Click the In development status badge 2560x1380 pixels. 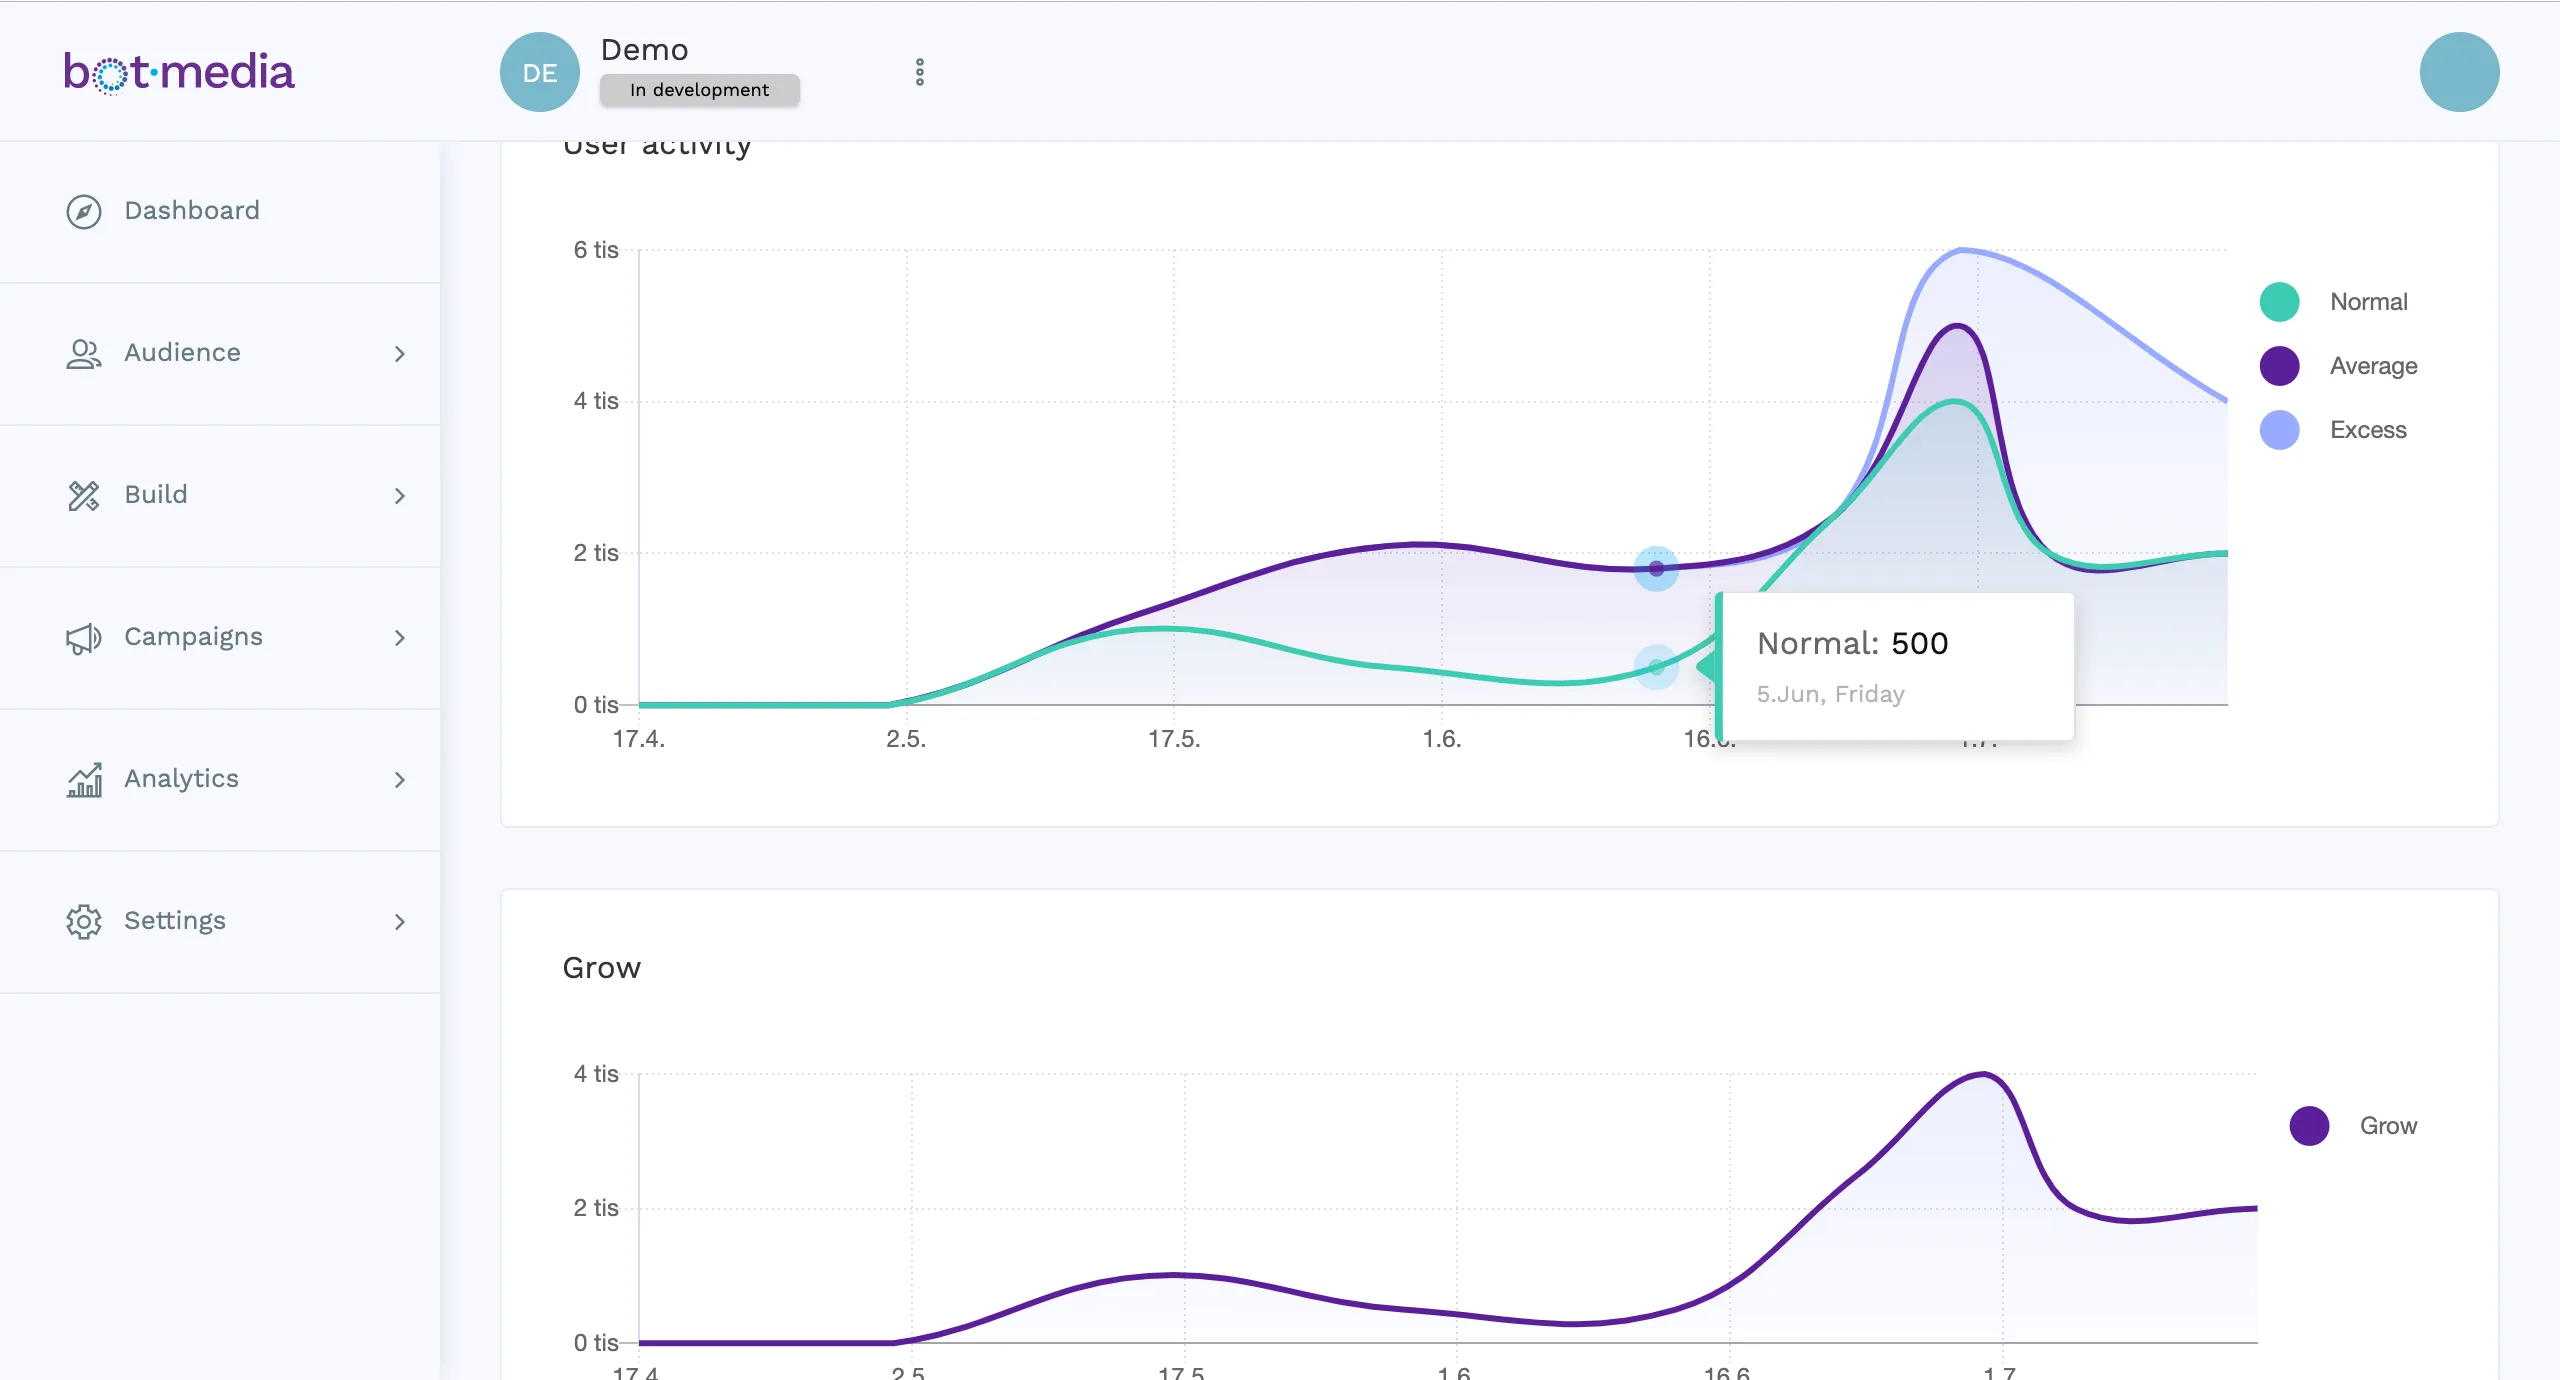click(700, 90)
